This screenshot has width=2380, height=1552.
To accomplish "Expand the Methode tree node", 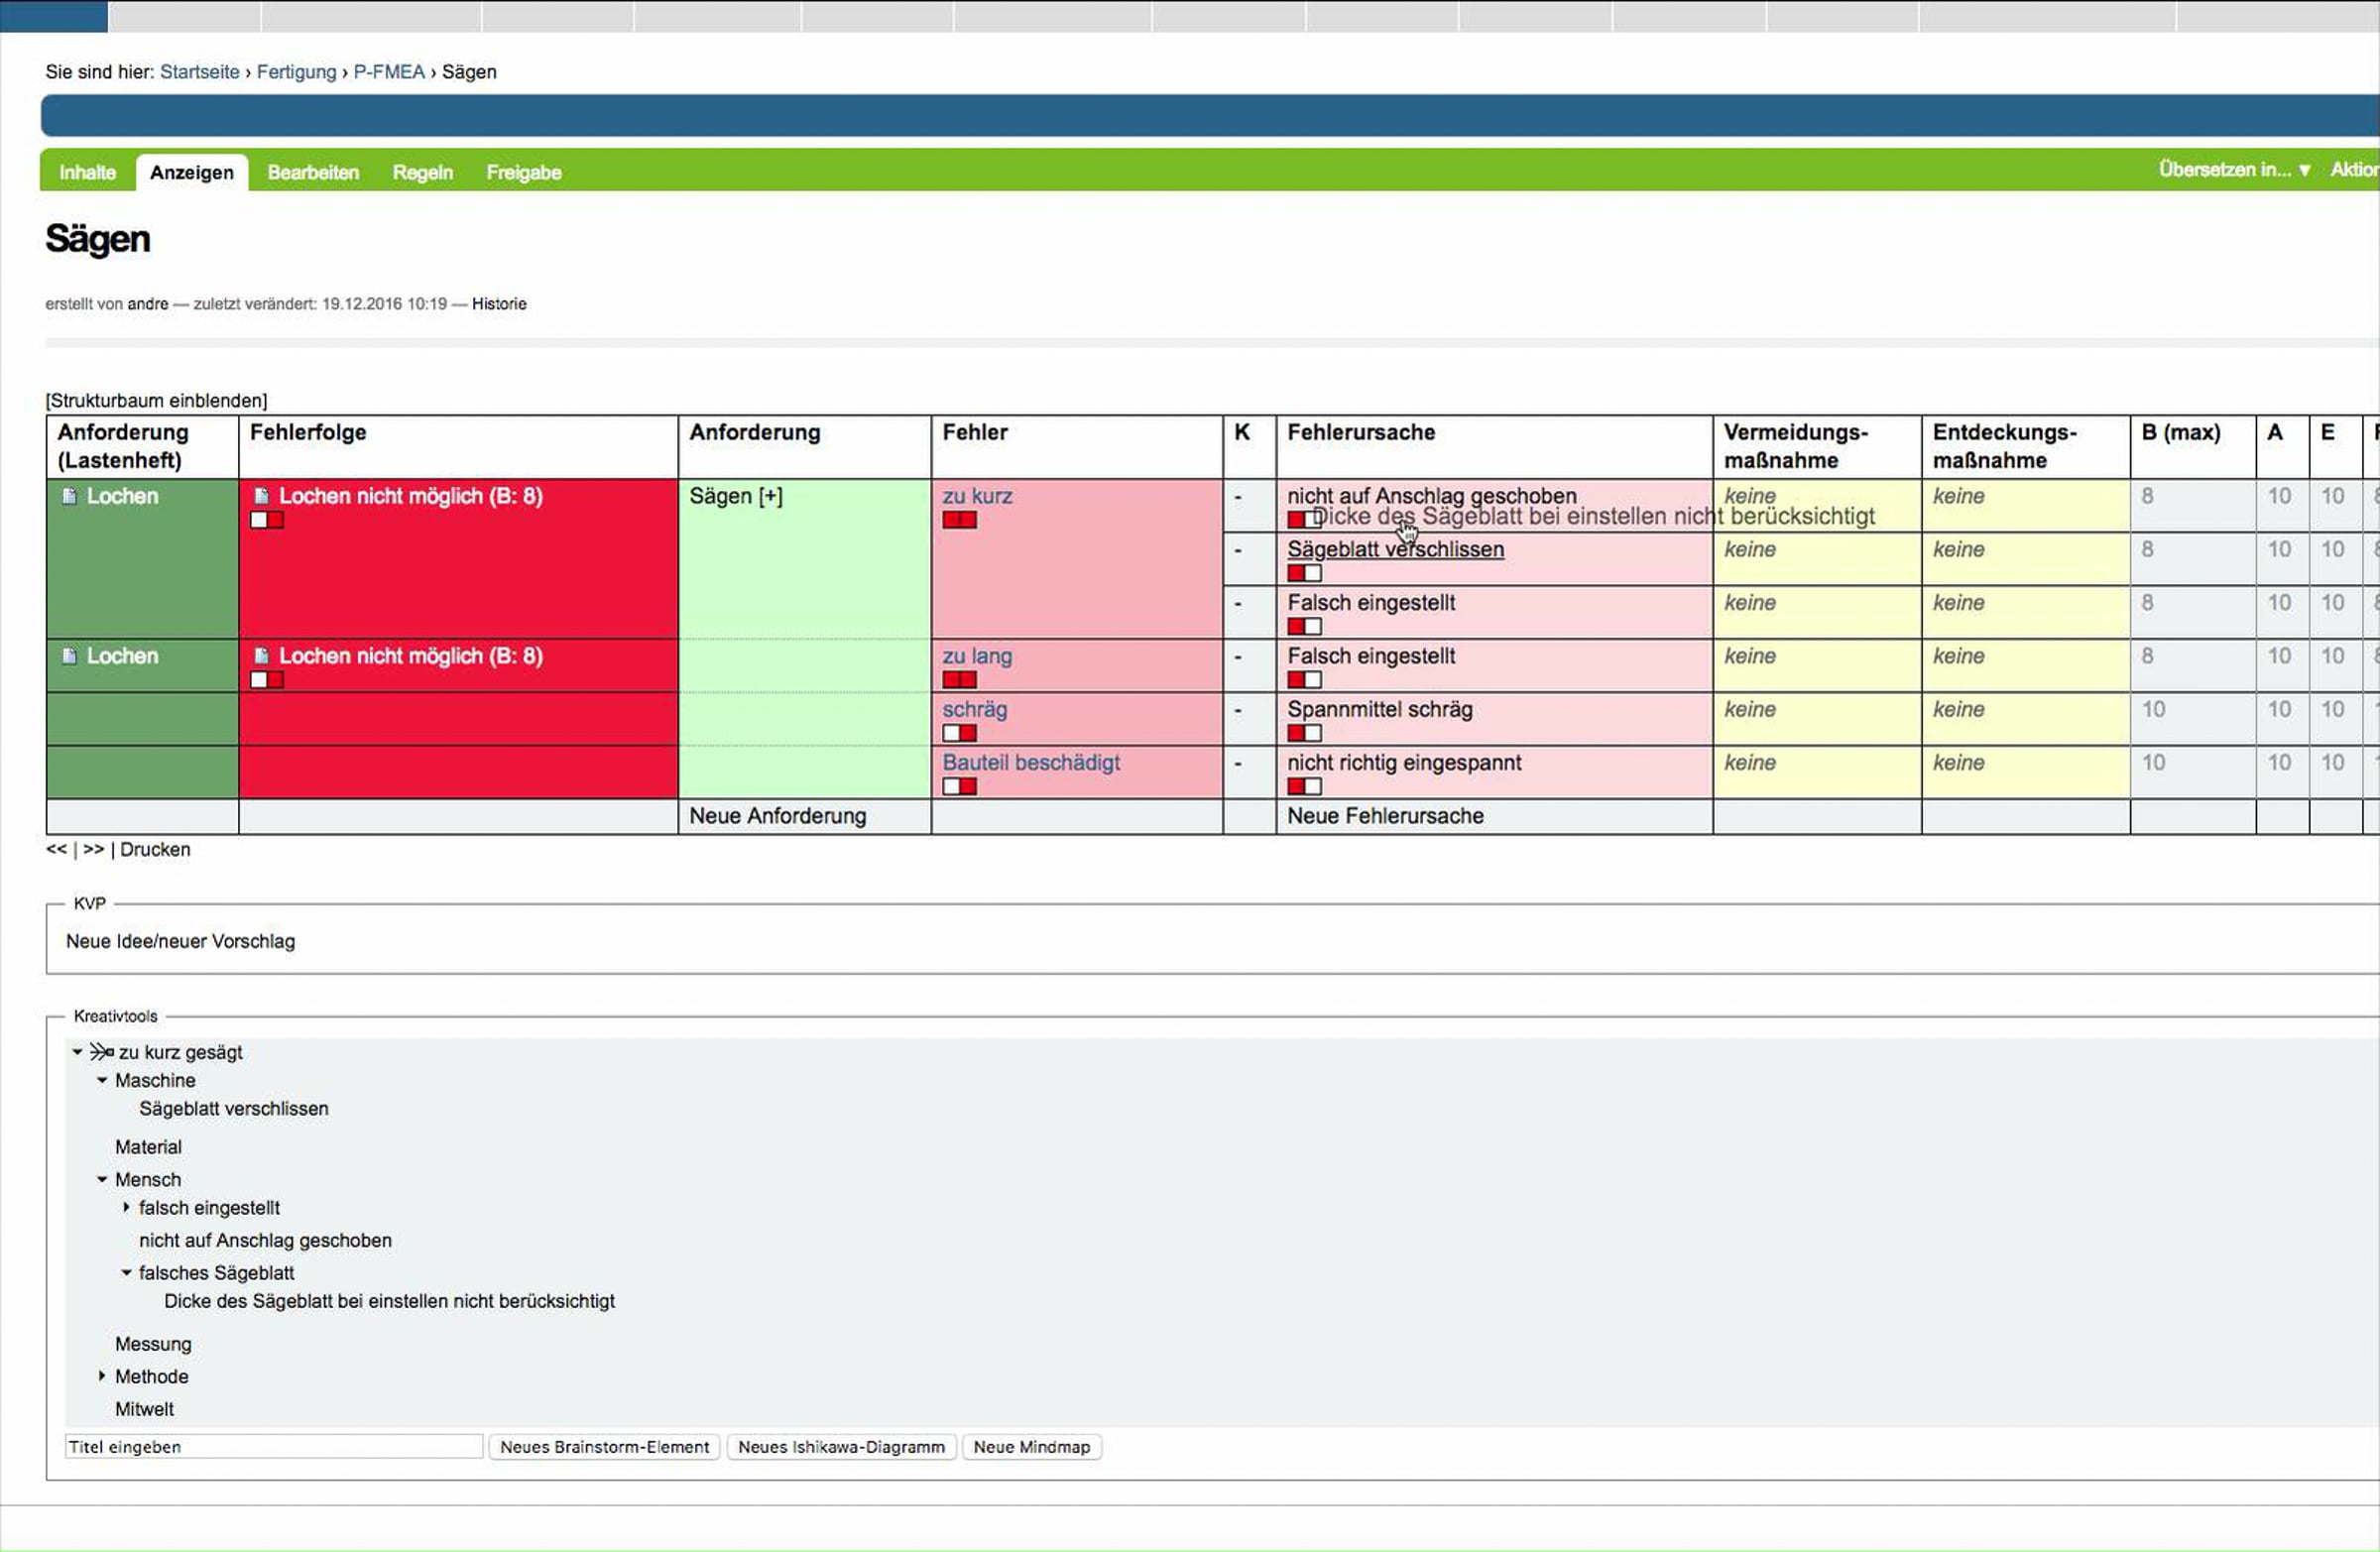I will [102, 1376].
